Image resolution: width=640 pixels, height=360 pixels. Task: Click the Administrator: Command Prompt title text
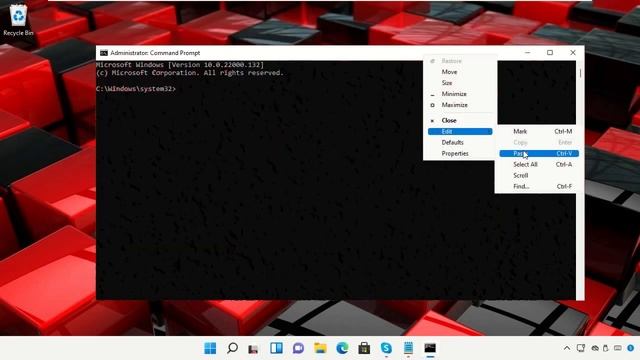coord(155,53)
